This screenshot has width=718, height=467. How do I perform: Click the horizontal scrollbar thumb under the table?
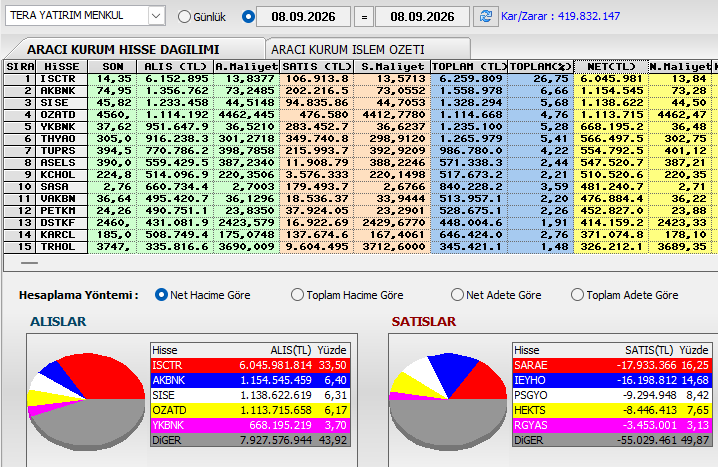click(29, 263)
